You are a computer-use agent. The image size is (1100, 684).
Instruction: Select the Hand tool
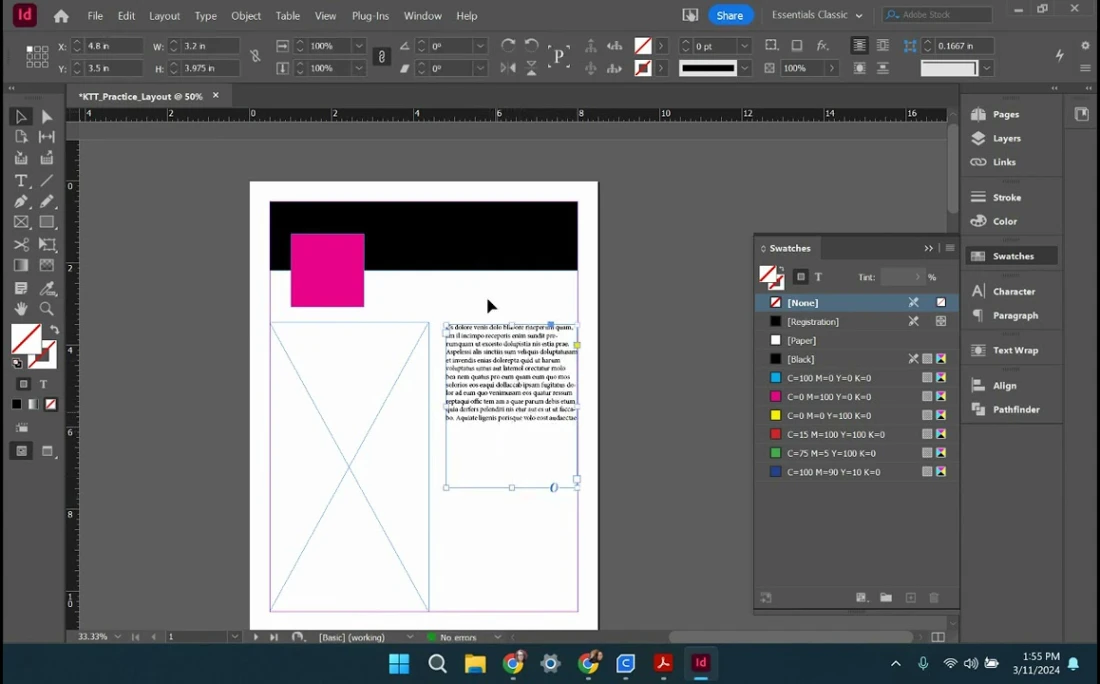pos(20,309)
